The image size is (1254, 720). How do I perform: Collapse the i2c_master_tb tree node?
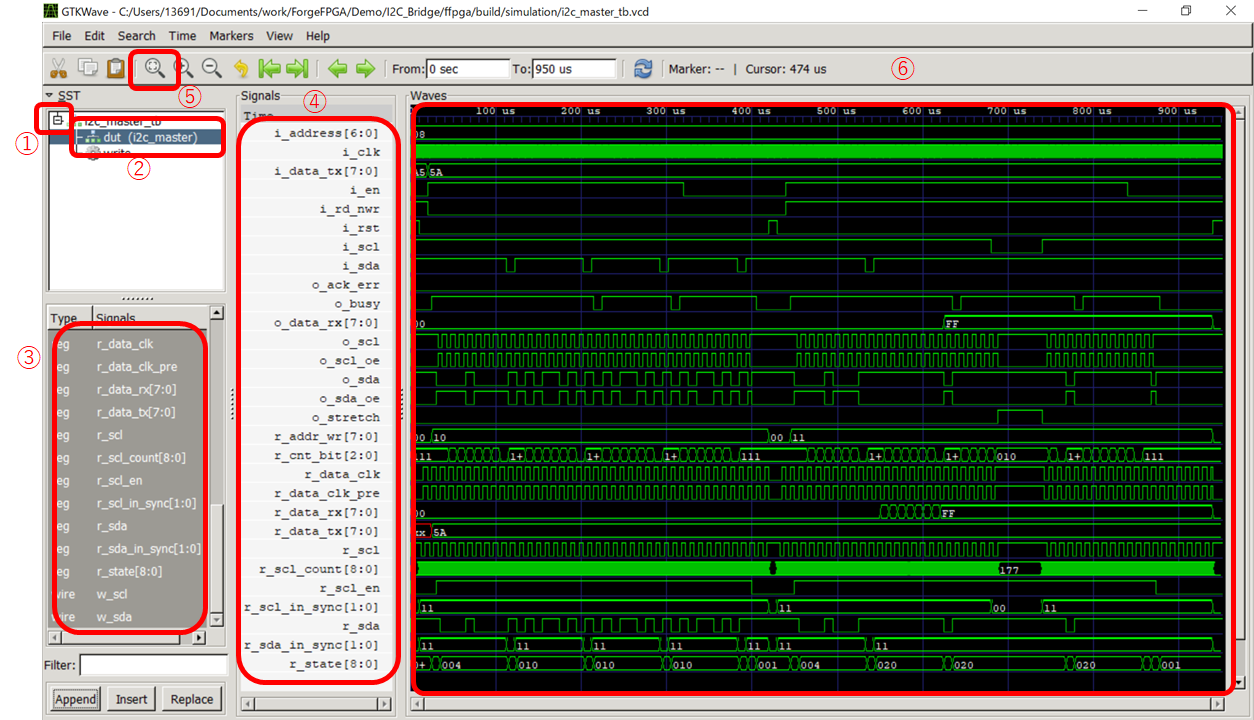pyautogui.click(x=58, y=120)
